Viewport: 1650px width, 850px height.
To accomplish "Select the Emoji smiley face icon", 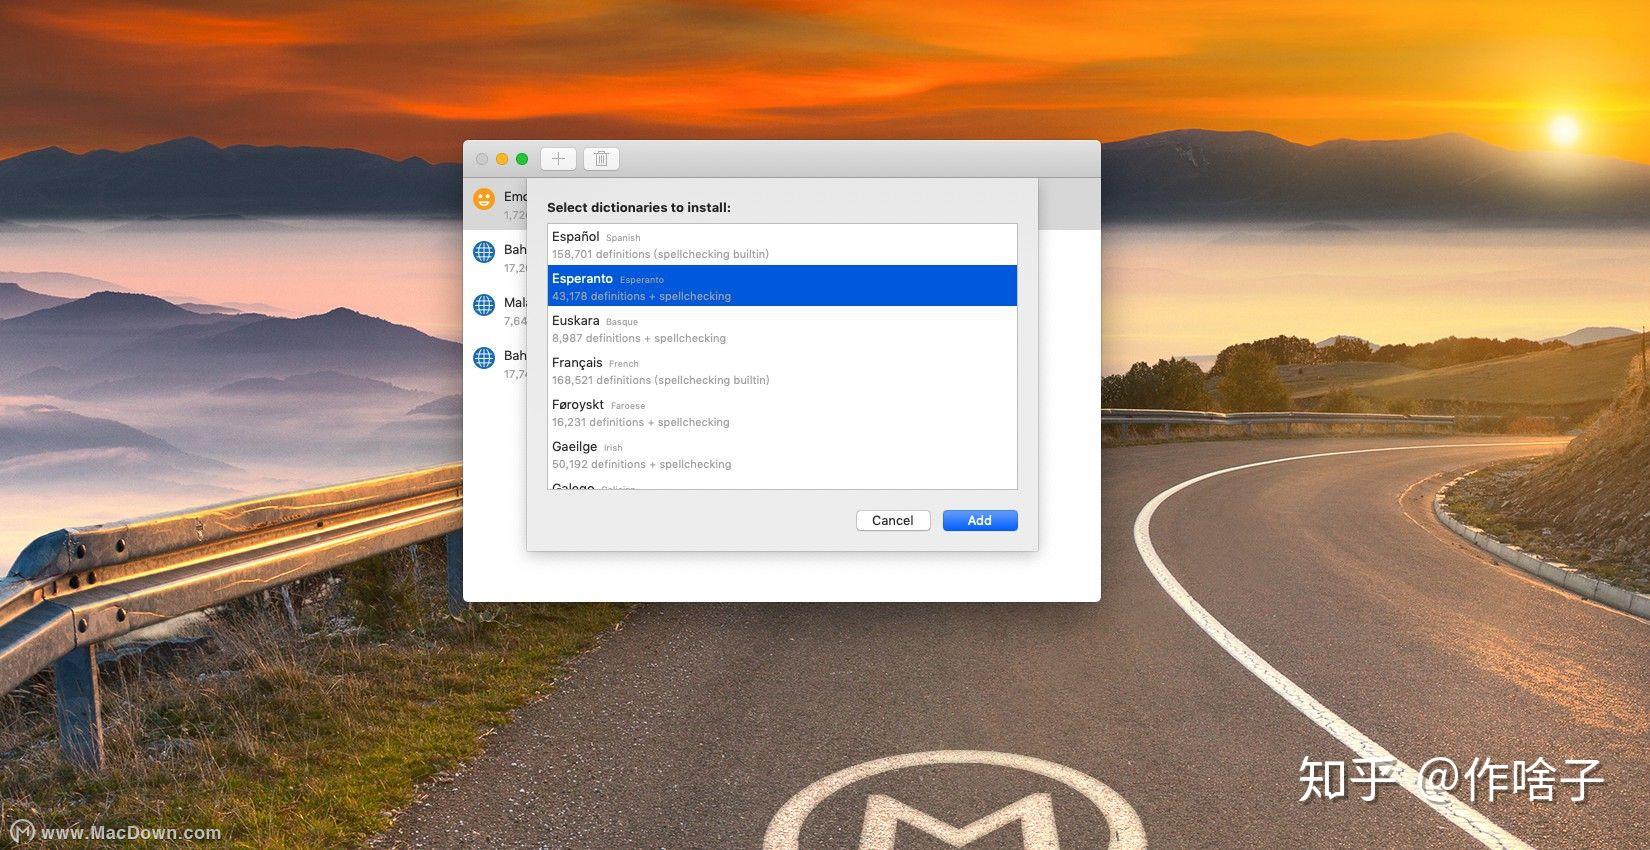I will (484, 199).
